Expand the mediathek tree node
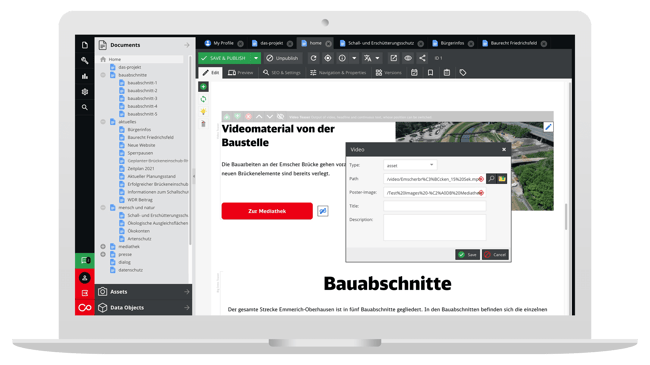650x365 pixels. click(103, 246)
